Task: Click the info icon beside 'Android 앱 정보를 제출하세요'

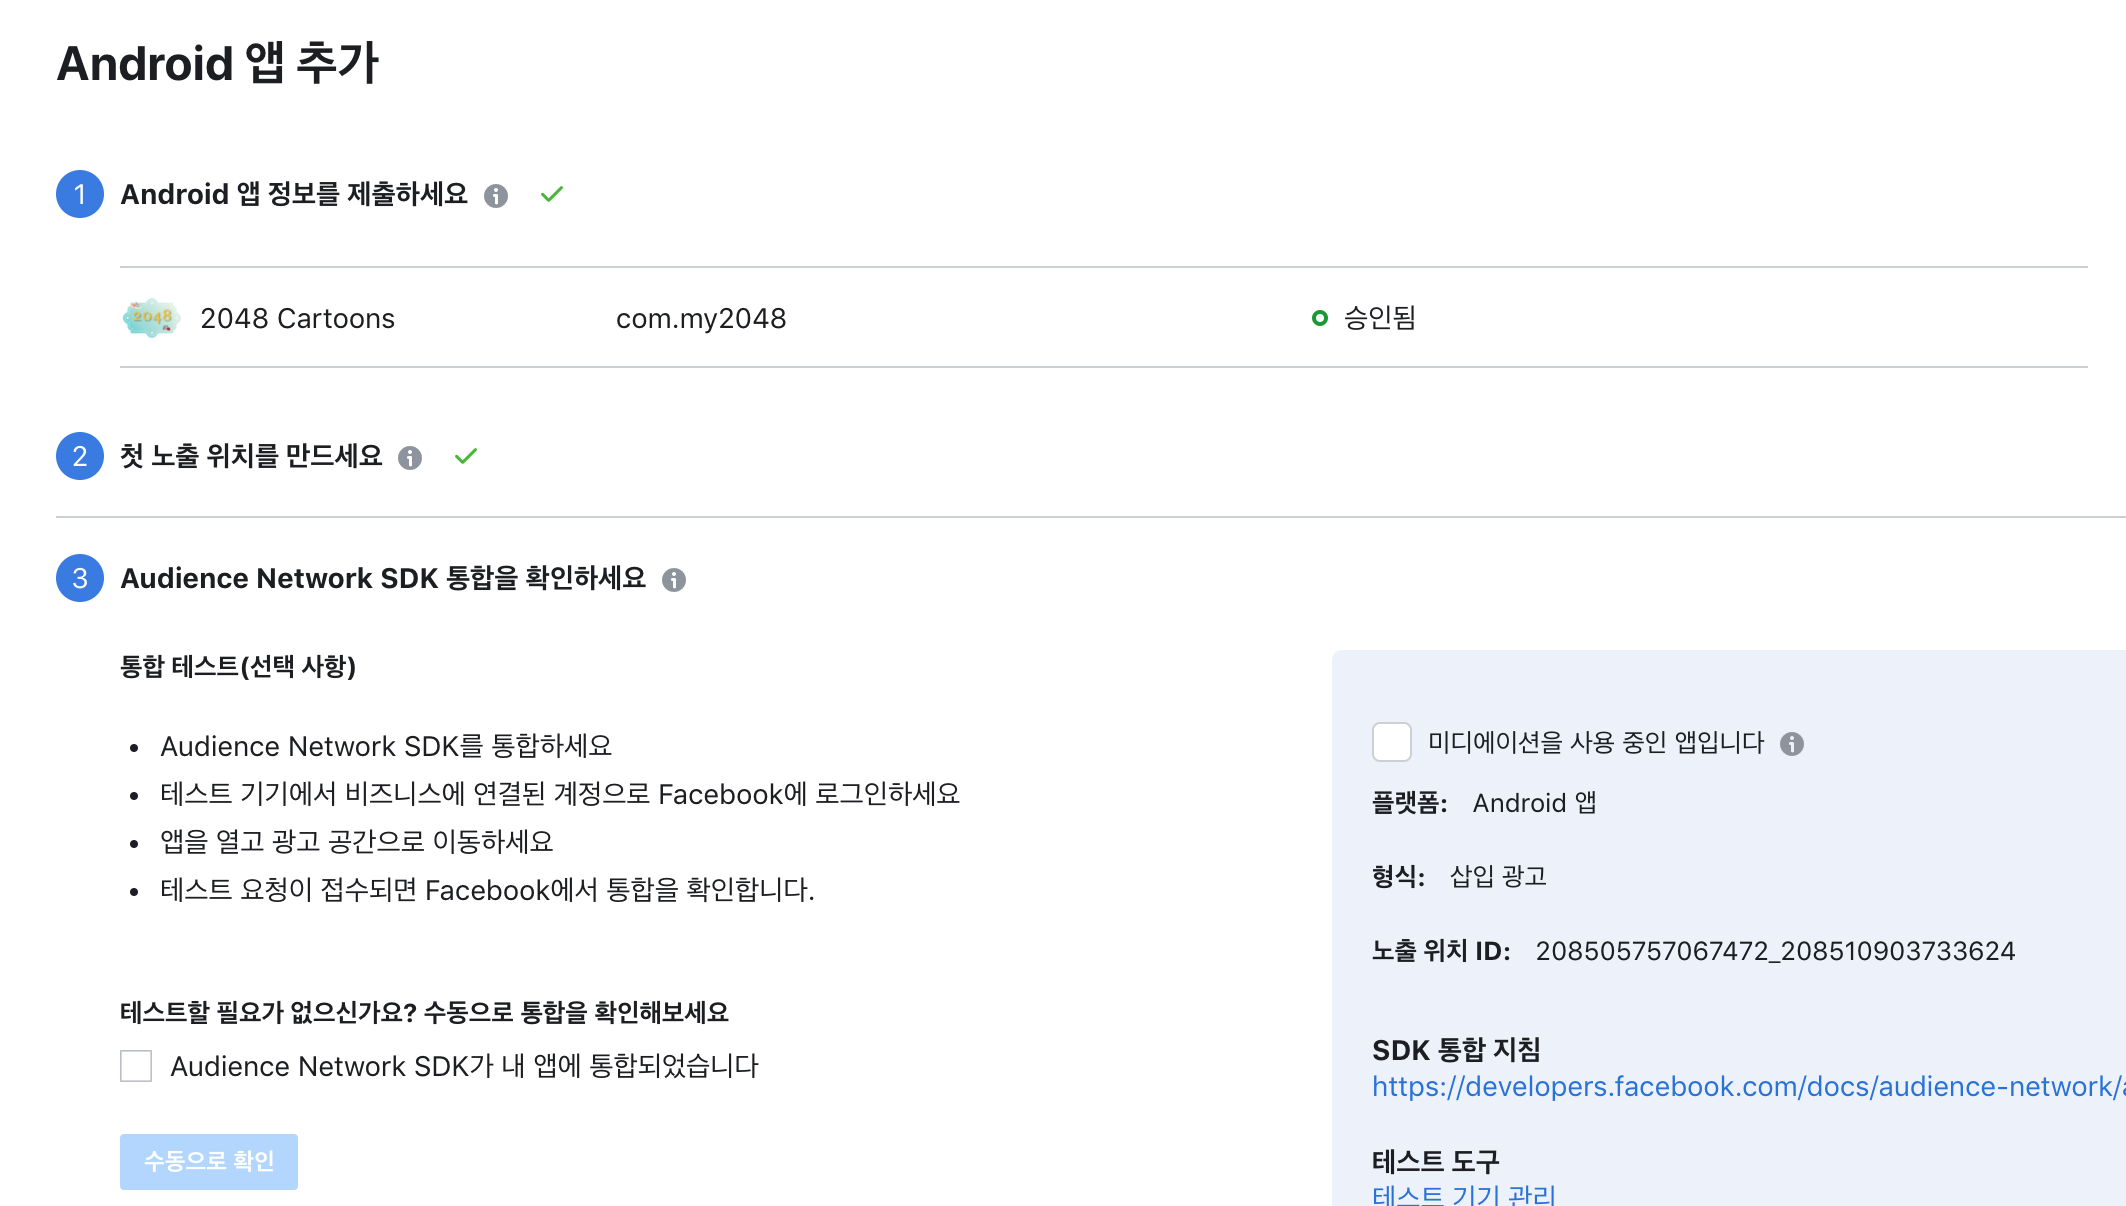Action: coord(496,196)
